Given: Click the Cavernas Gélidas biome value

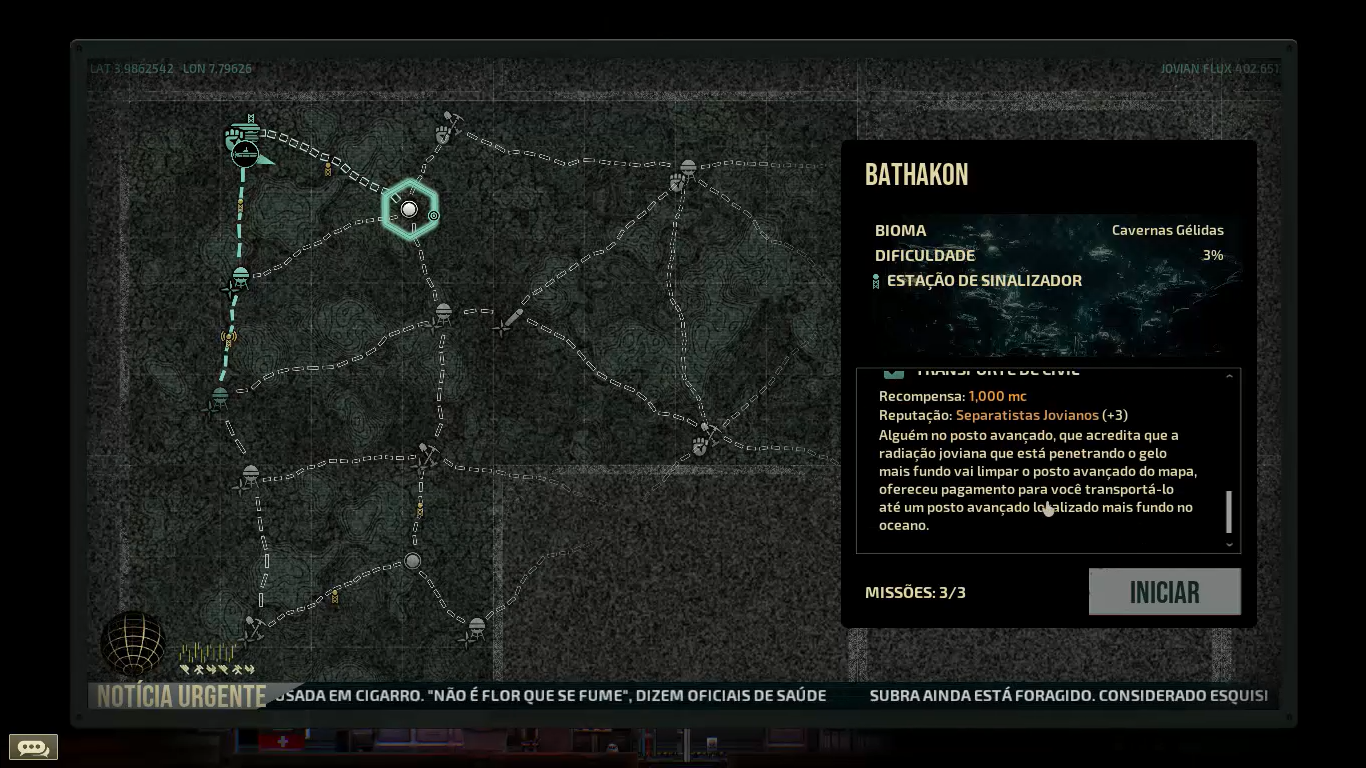Looking at the screenshot, I should (x=1168, y=230).
